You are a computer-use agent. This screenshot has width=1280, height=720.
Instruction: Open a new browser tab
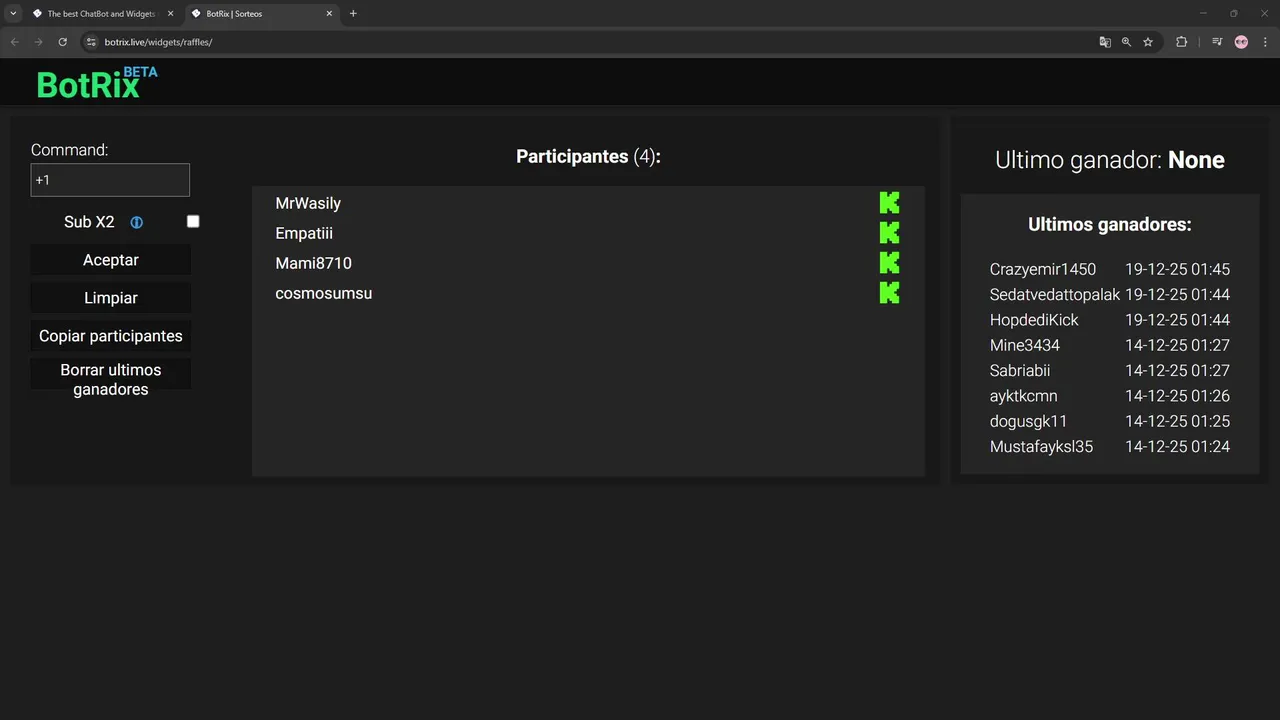pyautogui.click(x=353, y=14)
